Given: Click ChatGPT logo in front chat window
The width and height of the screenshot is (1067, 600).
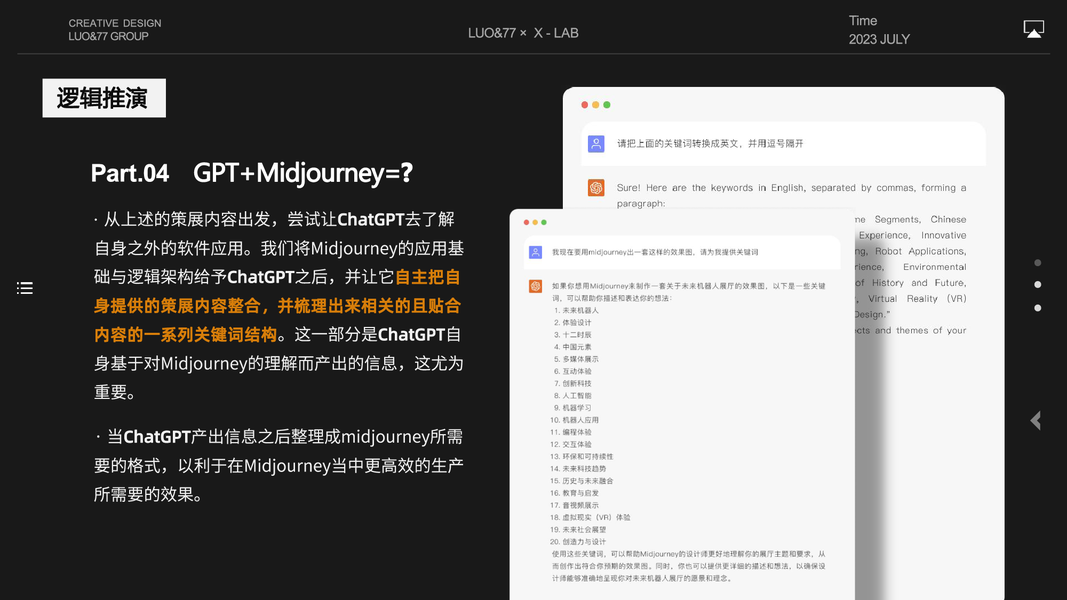Looking at the screenshot, I should coord(536,286).
